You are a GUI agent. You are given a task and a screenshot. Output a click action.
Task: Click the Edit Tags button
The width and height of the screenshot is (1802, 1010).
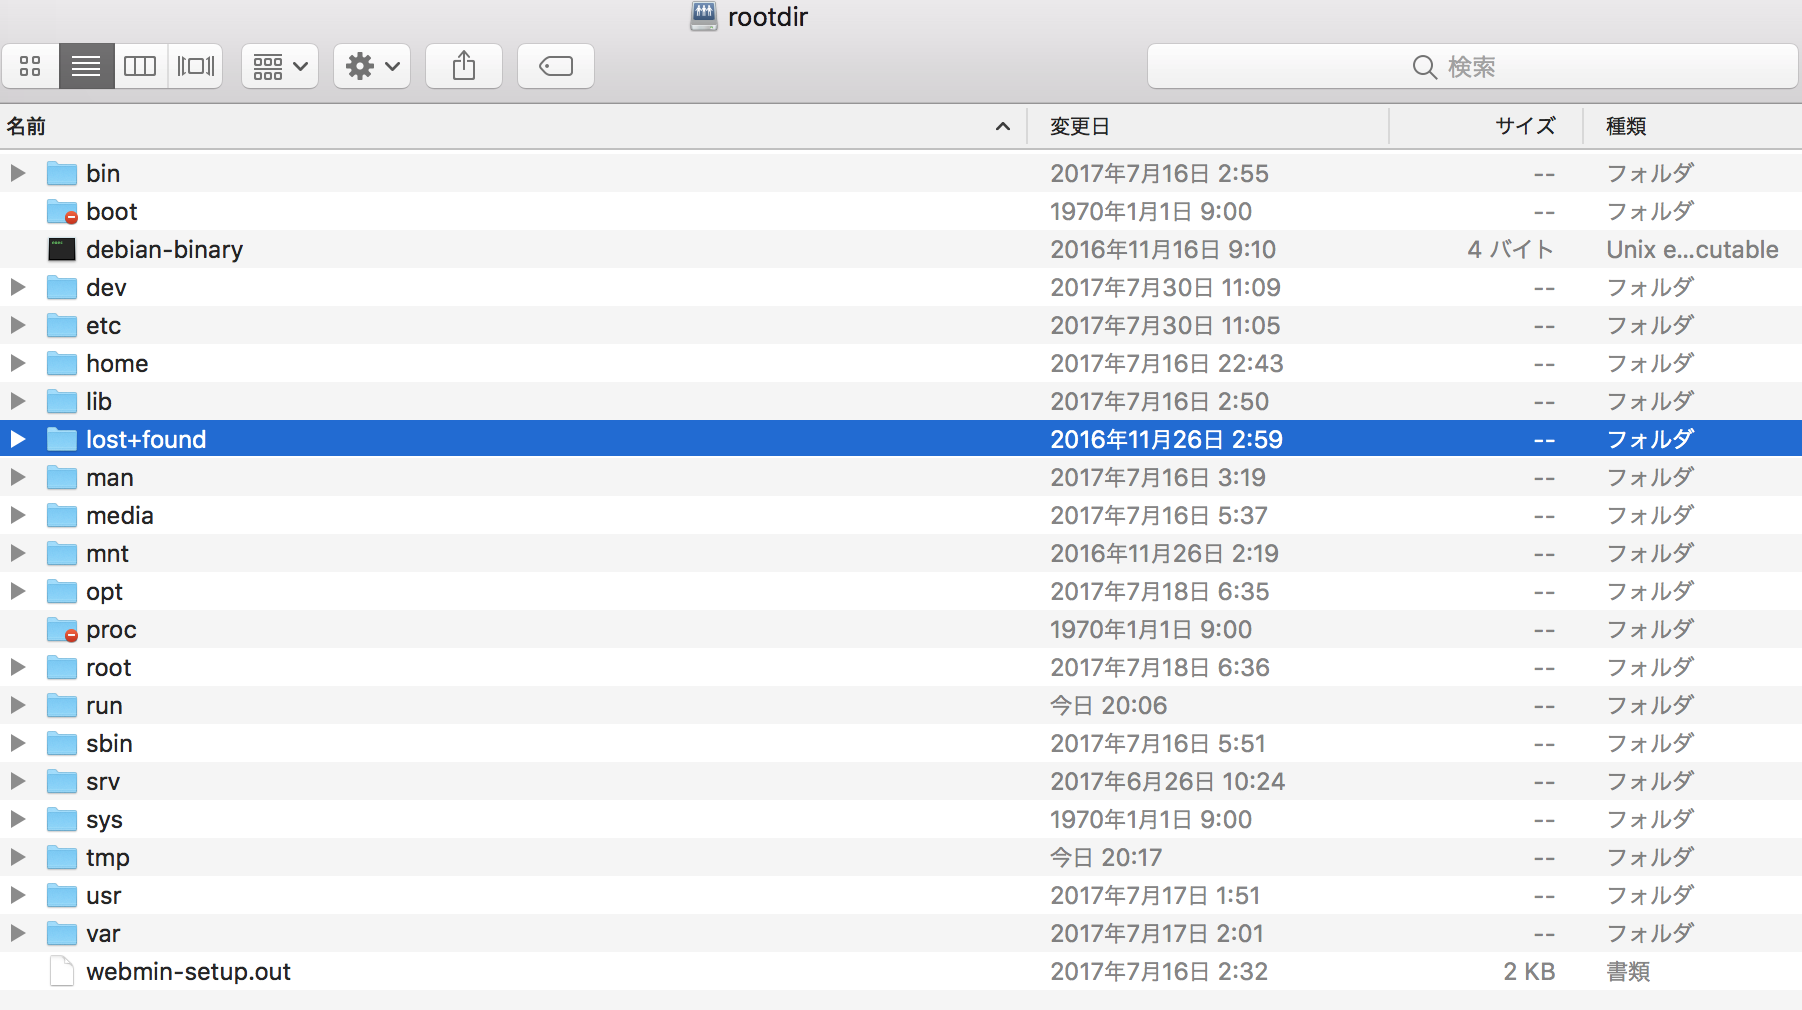pos(556,67)
